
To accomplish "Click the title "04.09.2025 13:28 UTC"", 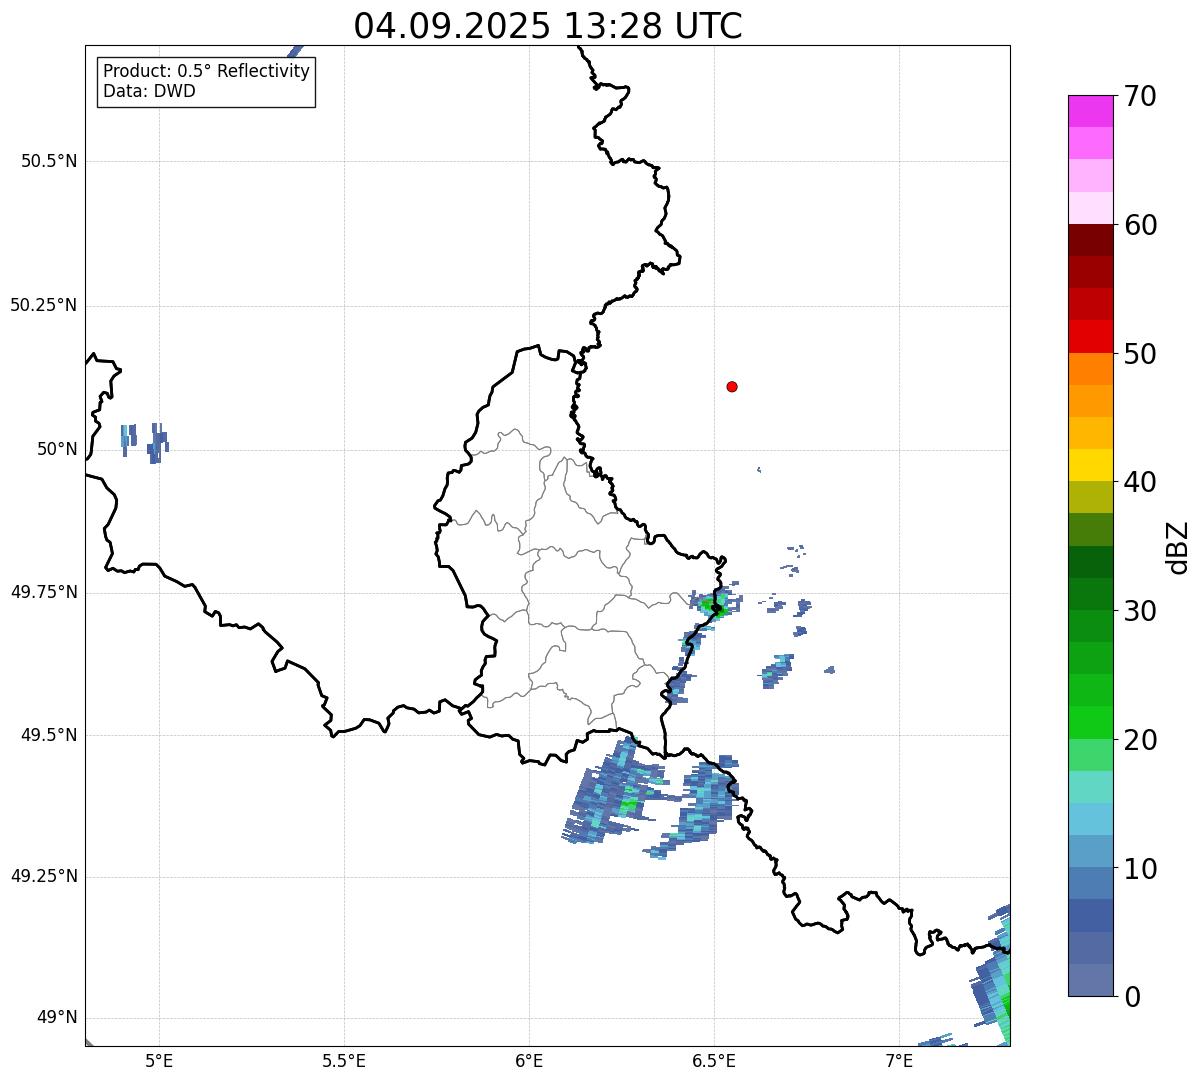I will [x=548, y=26].
